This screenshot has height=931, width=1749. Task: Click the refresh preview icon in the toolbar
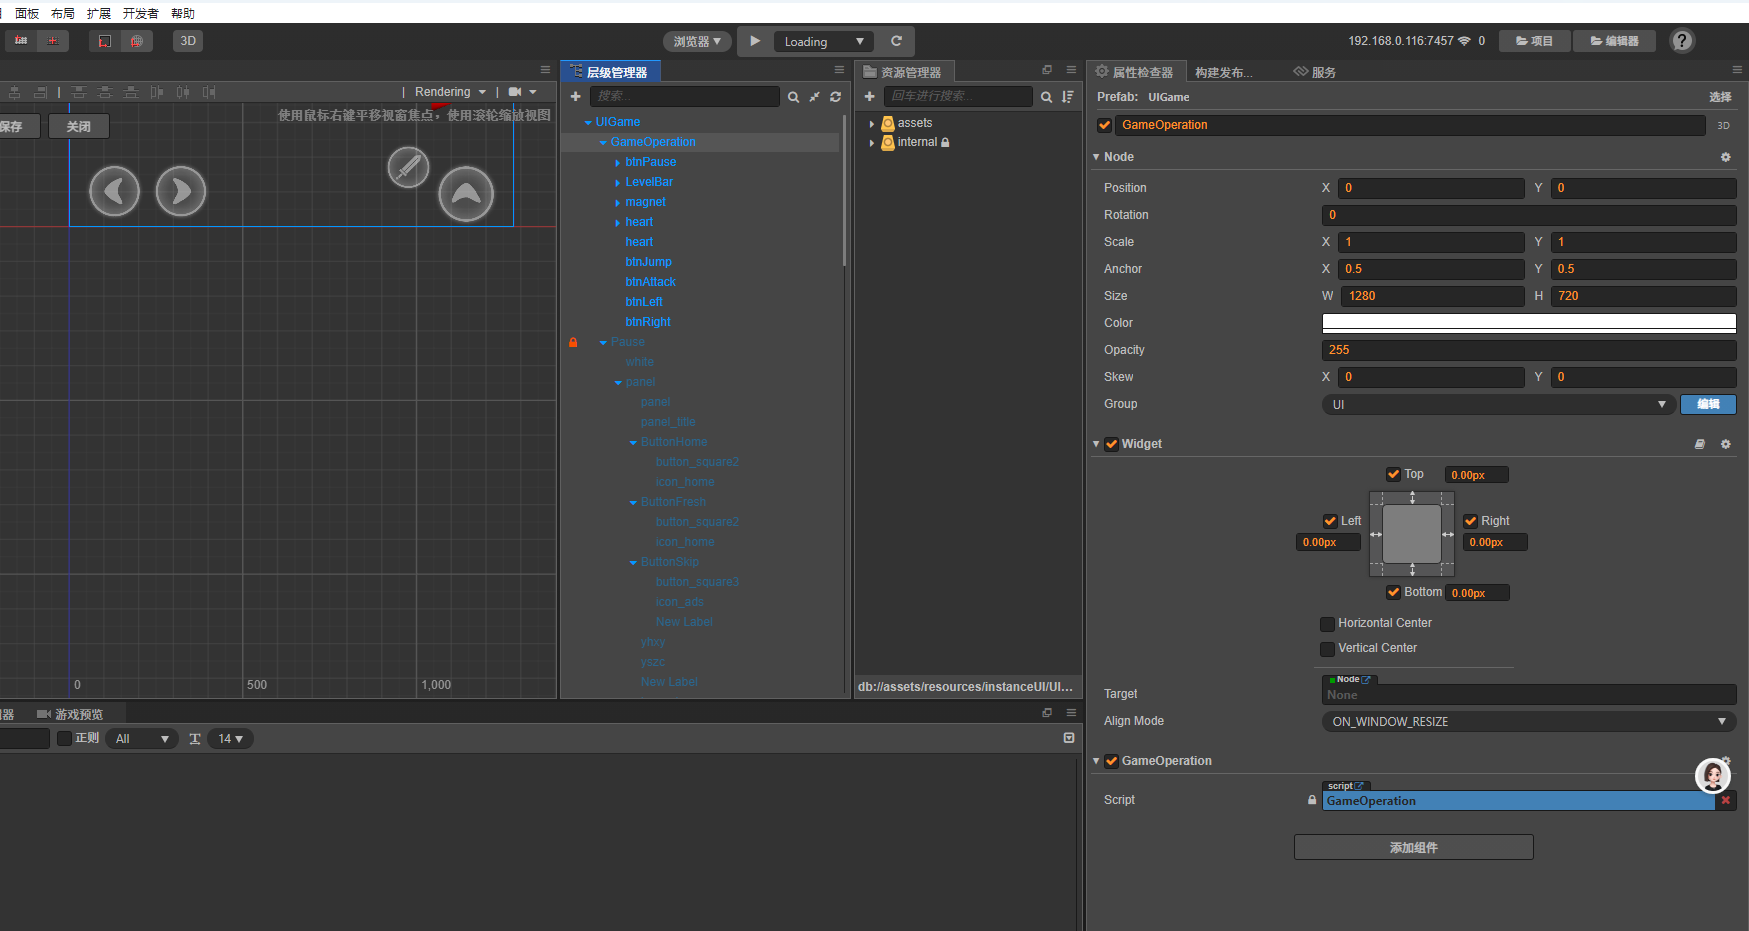click(896, 41)
